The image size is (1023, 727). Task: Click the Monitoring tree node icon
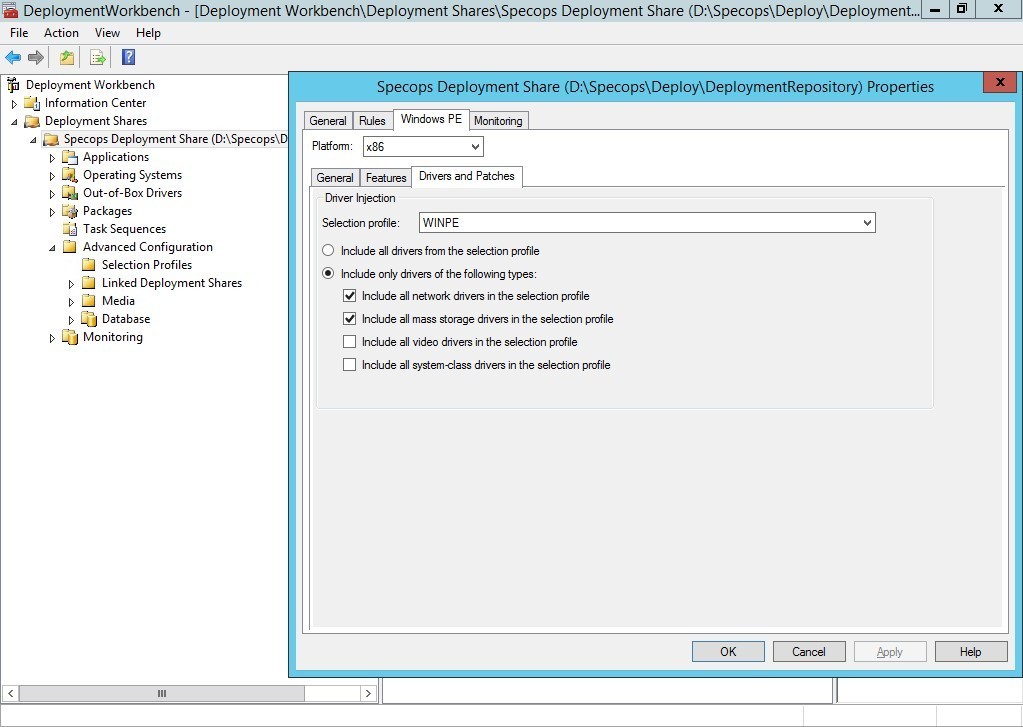(x=70, y=337)
